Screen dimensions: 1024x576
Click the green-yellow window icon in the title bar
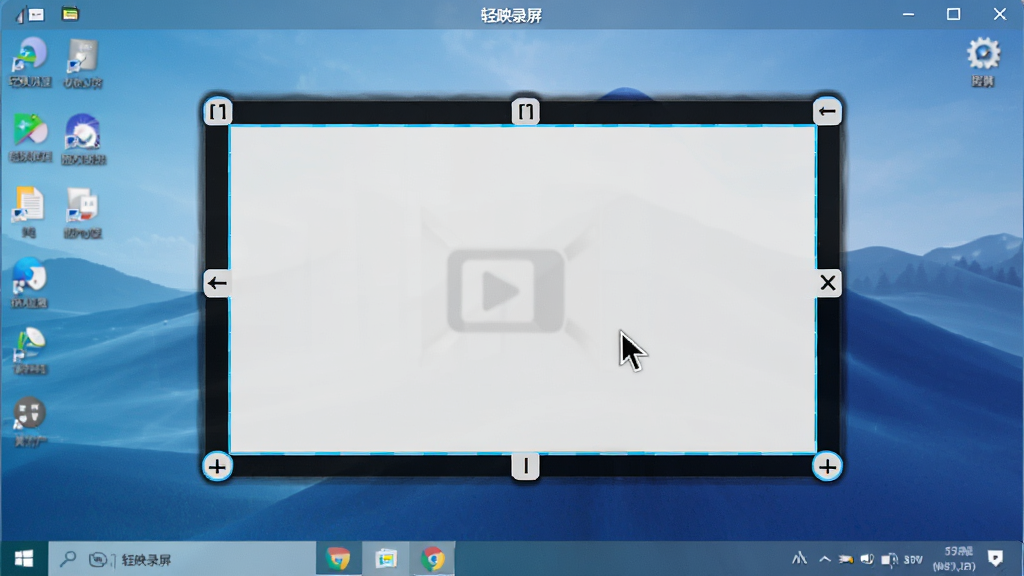point(70,14)
